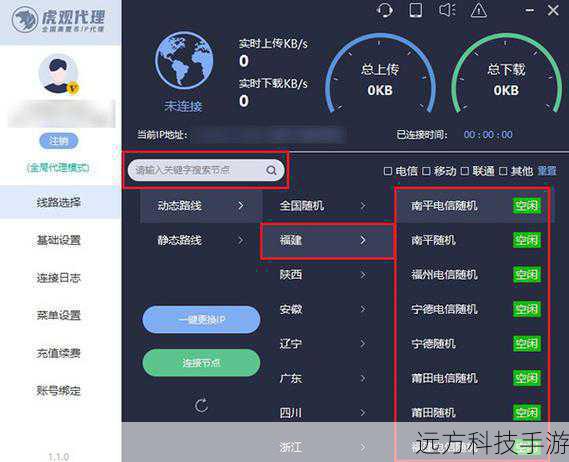Image resolution: width=569 pixels, height=462 pixels.
Task: Expand the 全国随机 region
Action: 327,206
